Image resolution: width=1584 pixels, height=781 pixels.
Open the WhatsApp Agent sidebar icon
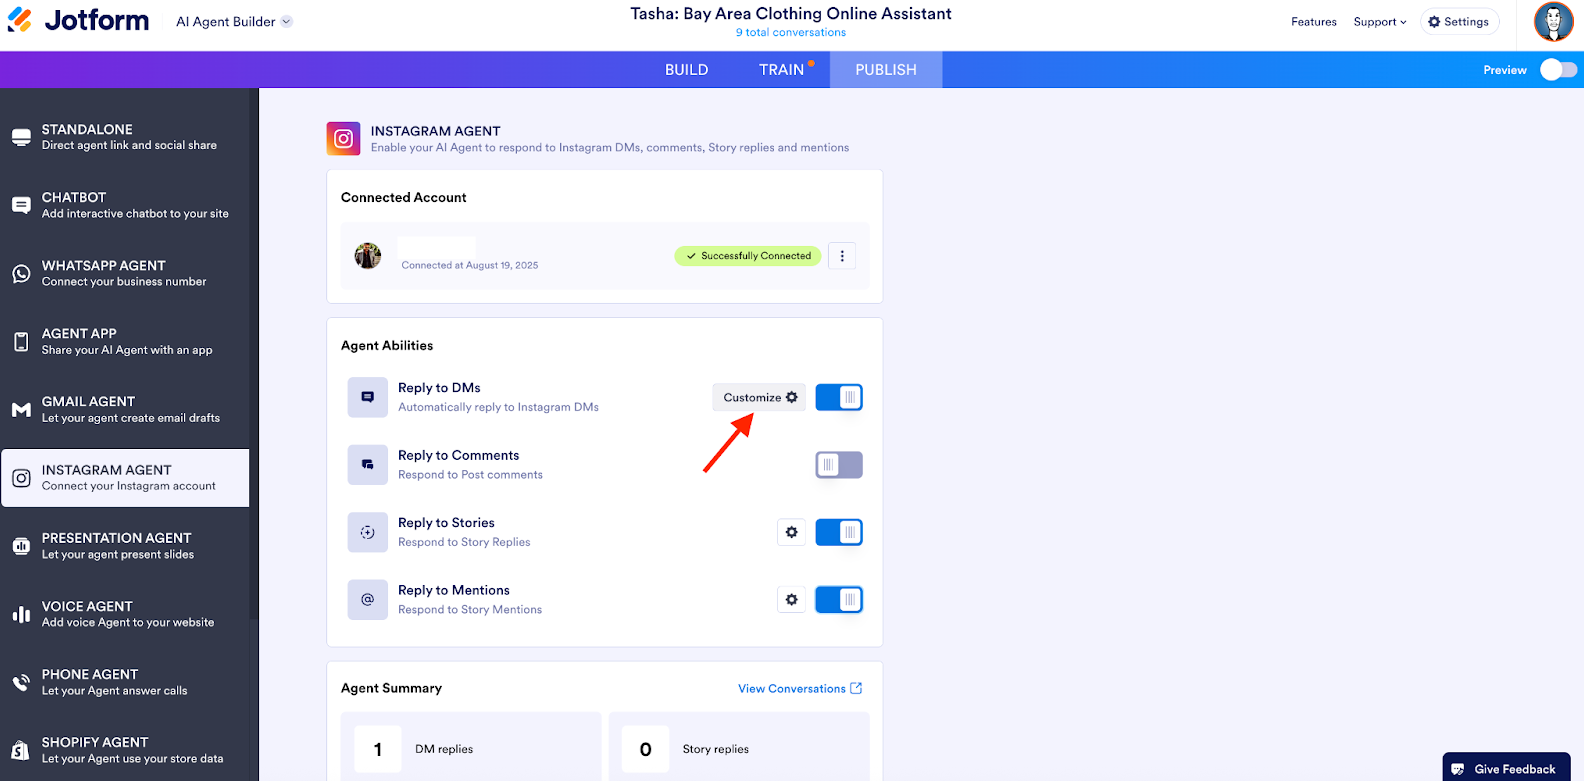(21, 274)
